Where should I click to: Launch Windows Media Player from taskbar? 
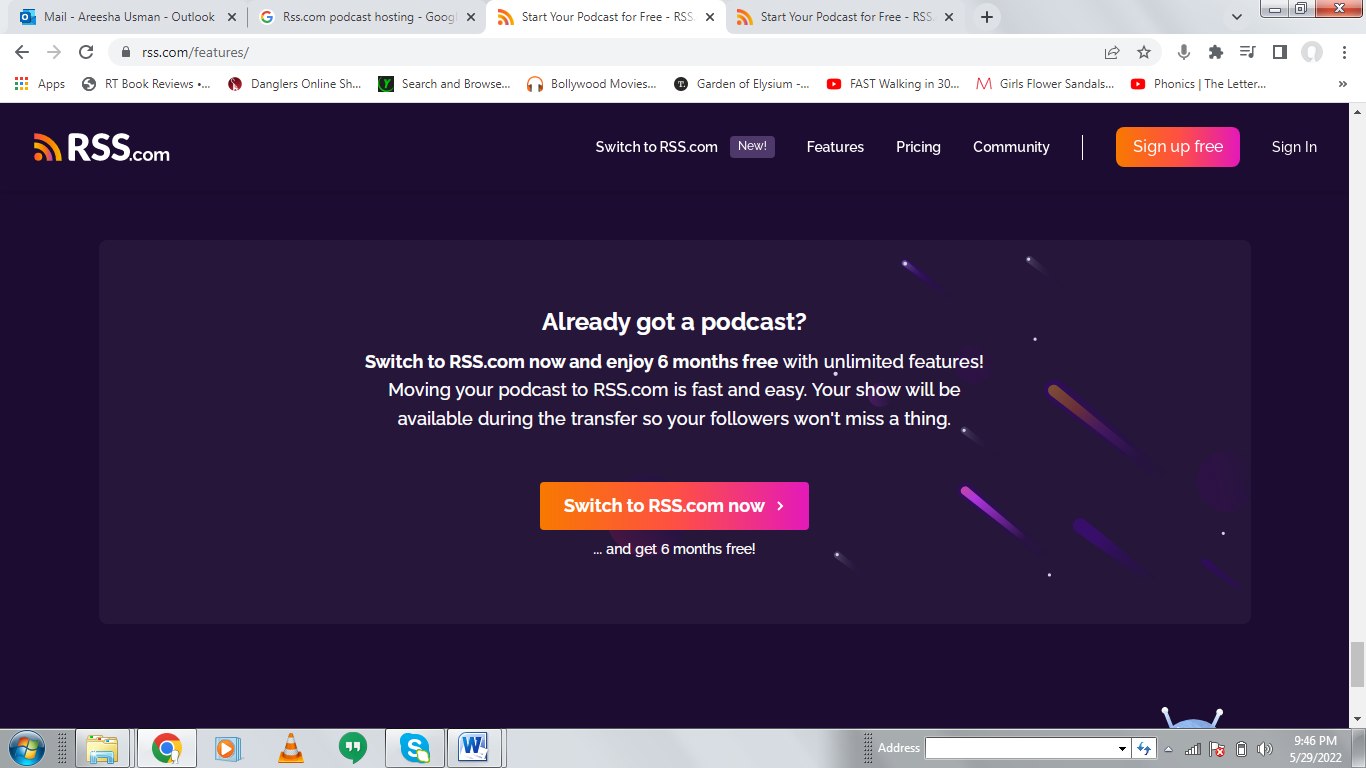click(228, 748)
